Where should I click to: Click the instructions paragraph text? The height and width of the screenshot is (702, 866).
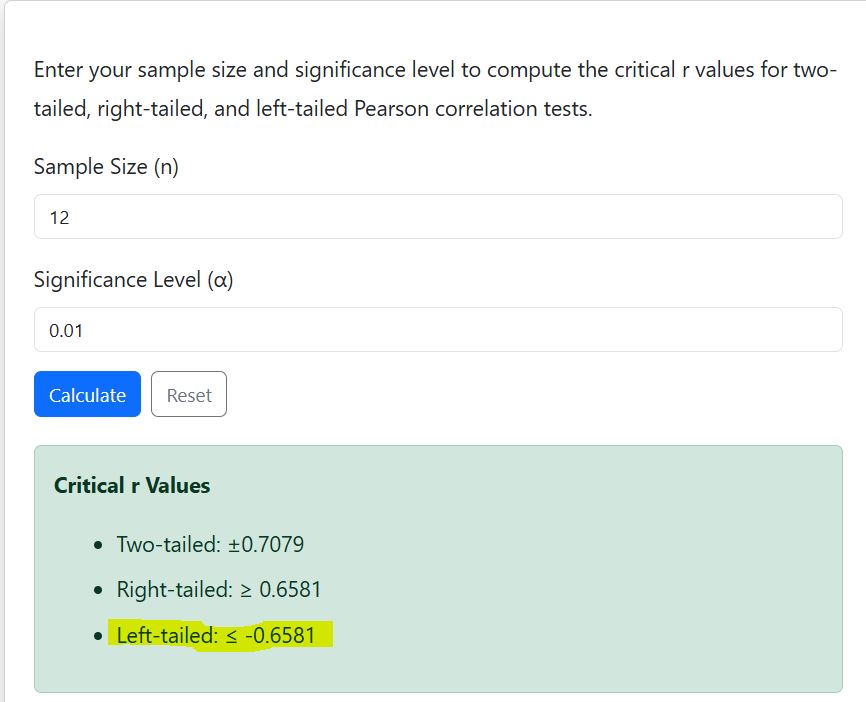coord(400,70)
